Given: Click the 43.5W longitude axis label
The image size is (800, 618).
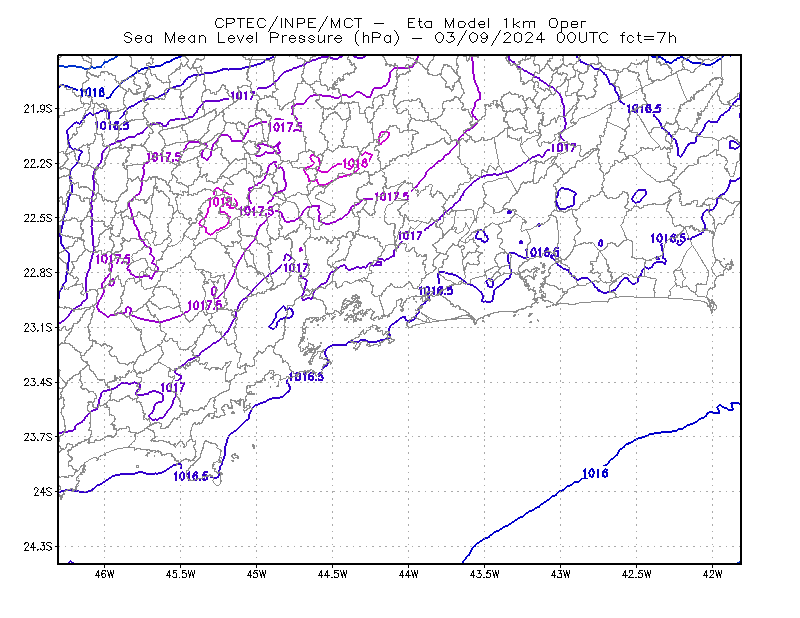Looking at the screenshot, I should 485,574.
